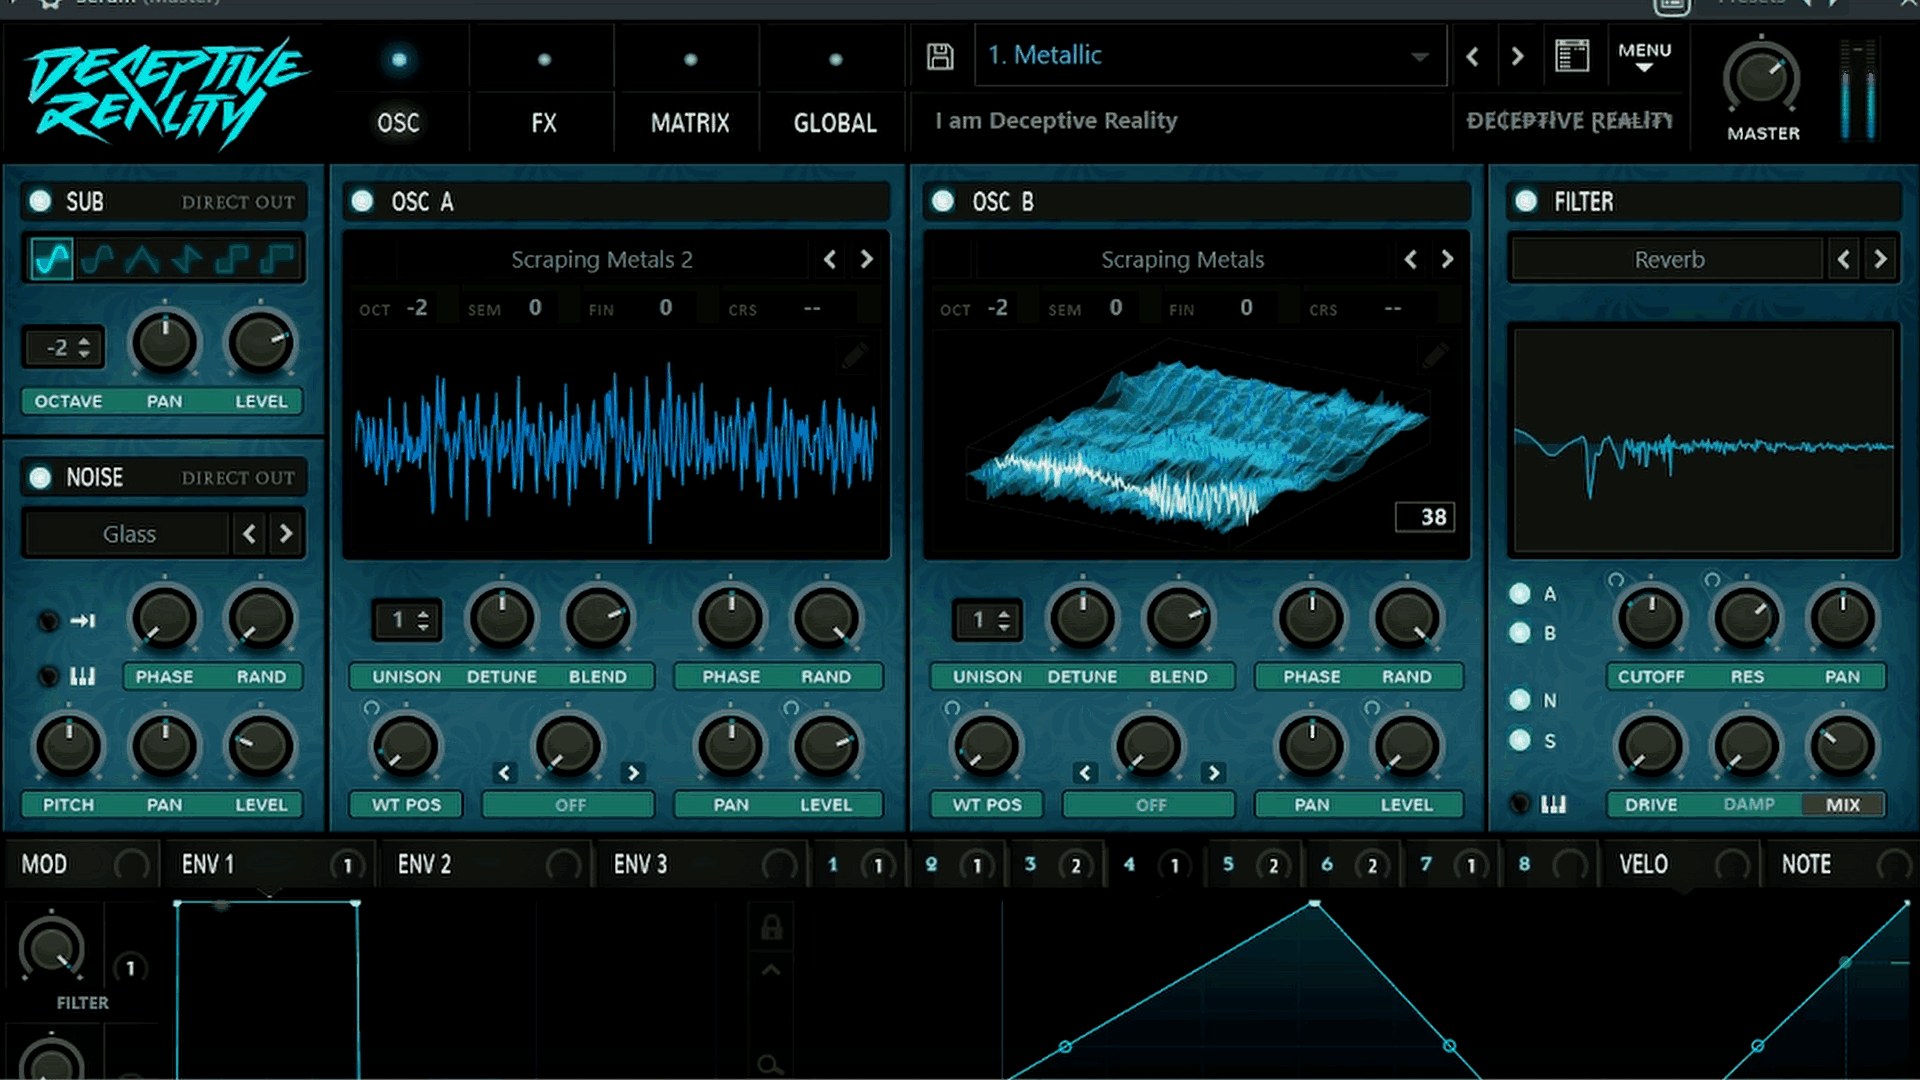Switch to the FX tab
This screenshot has height=1080, width=1920.
pyautogui.click(x=542, y=122)
